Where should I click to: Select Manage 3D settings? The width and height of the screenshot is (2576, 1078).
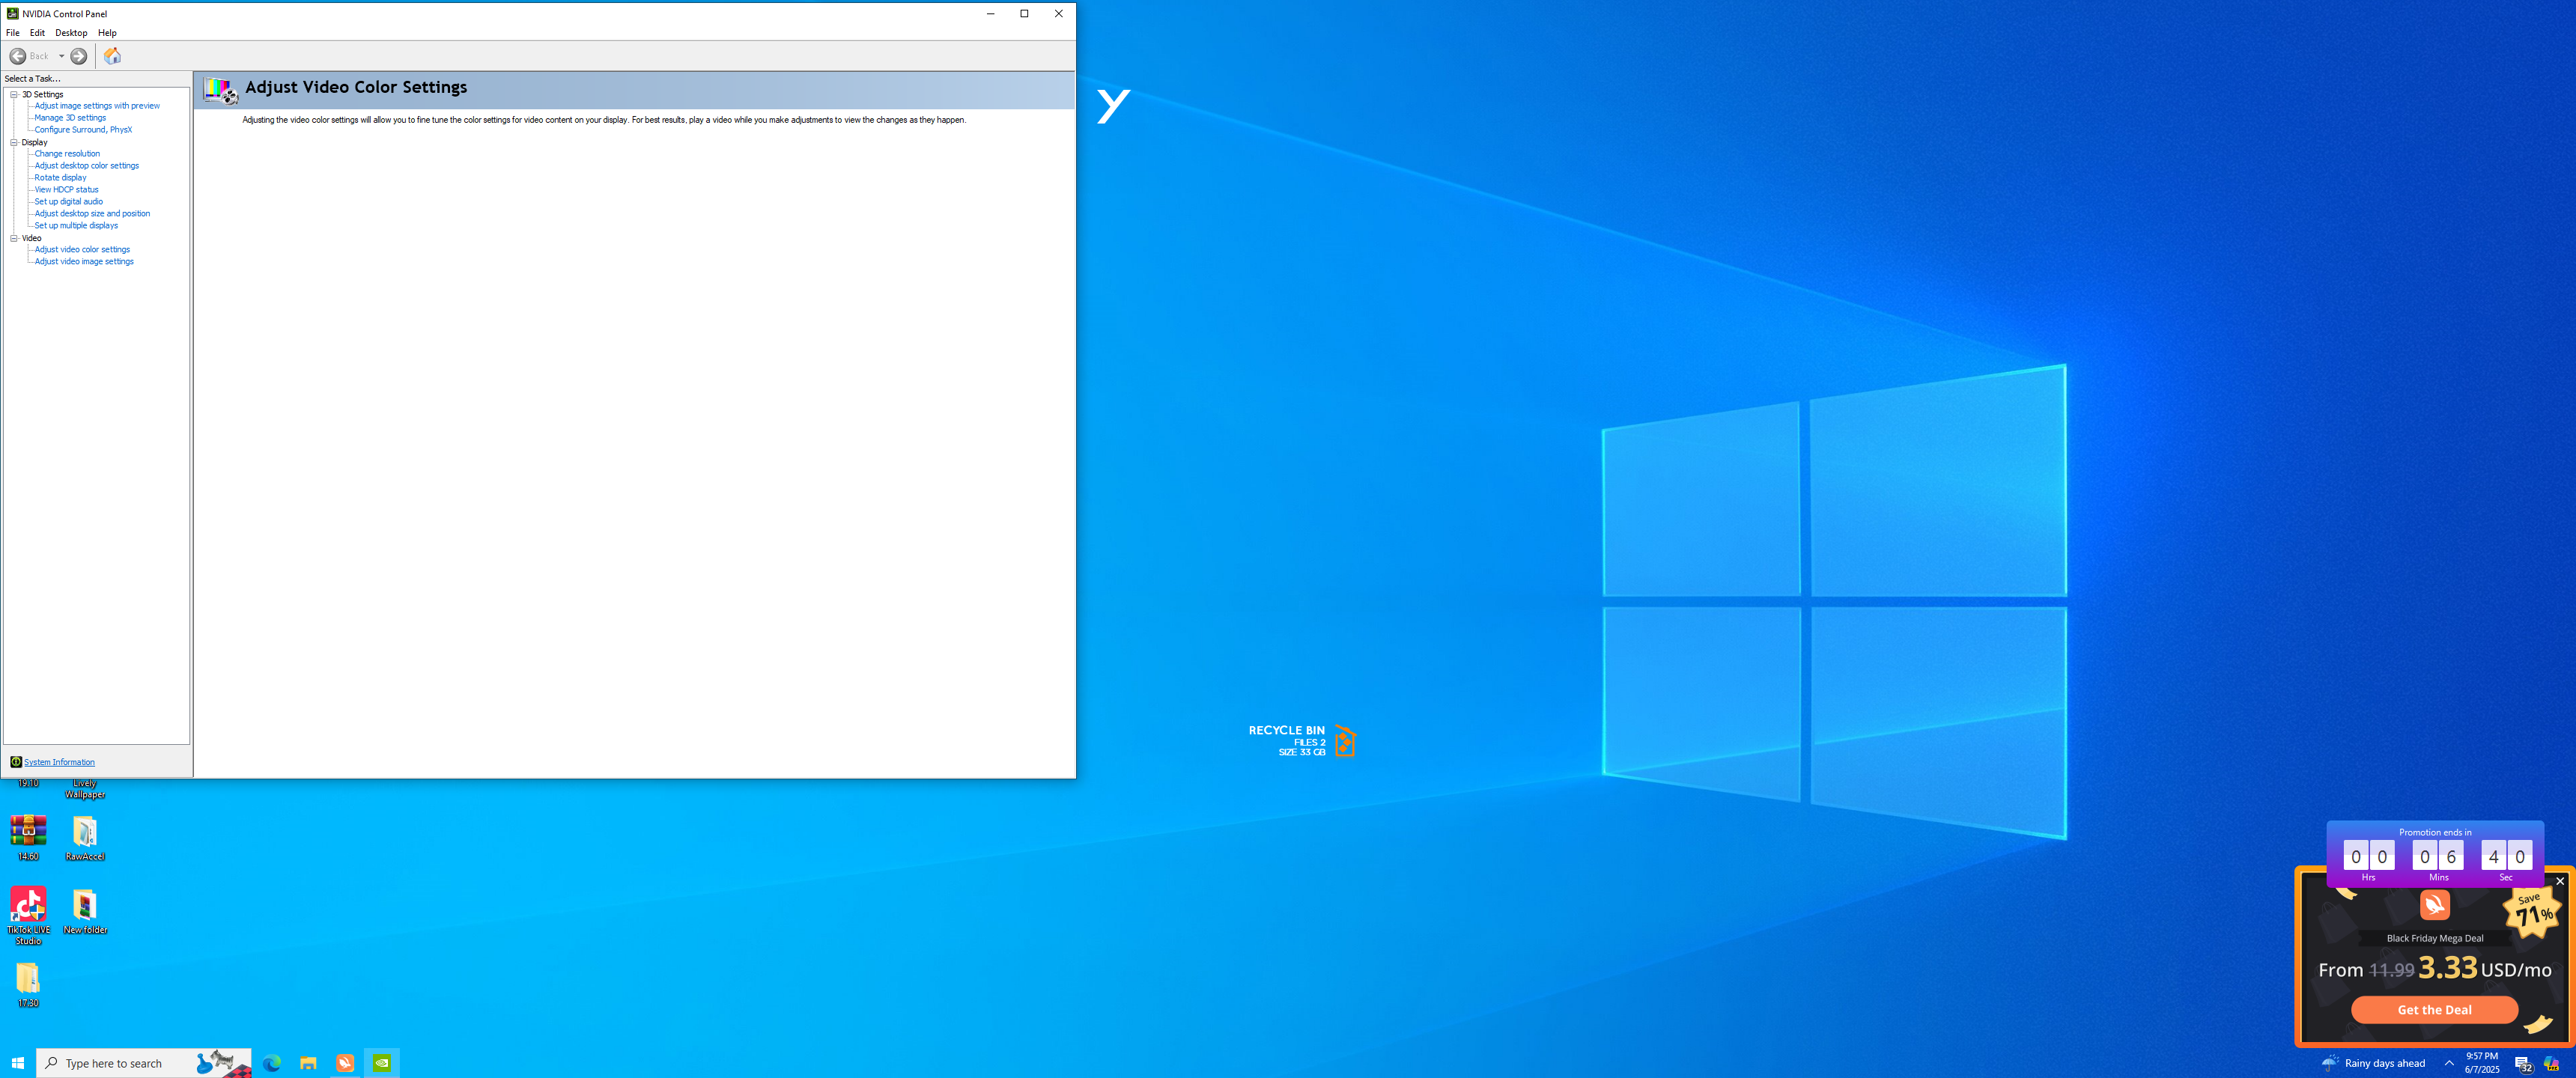(x=70, y=118)
